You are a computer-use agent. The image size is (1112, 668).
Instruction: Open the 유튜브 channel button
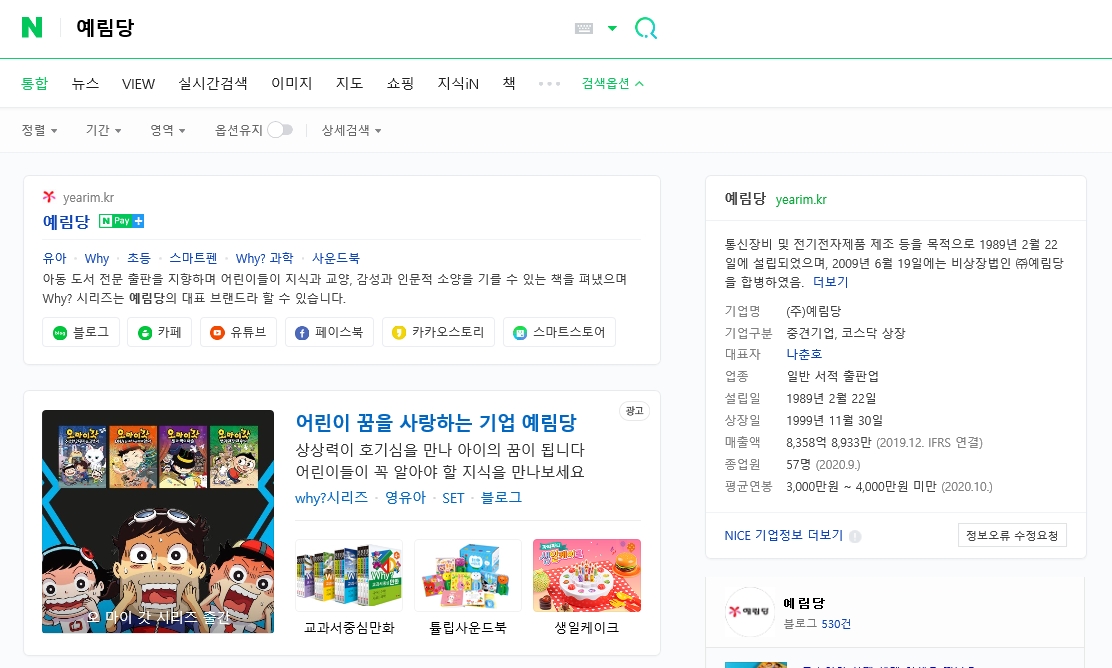coord(238,332)
